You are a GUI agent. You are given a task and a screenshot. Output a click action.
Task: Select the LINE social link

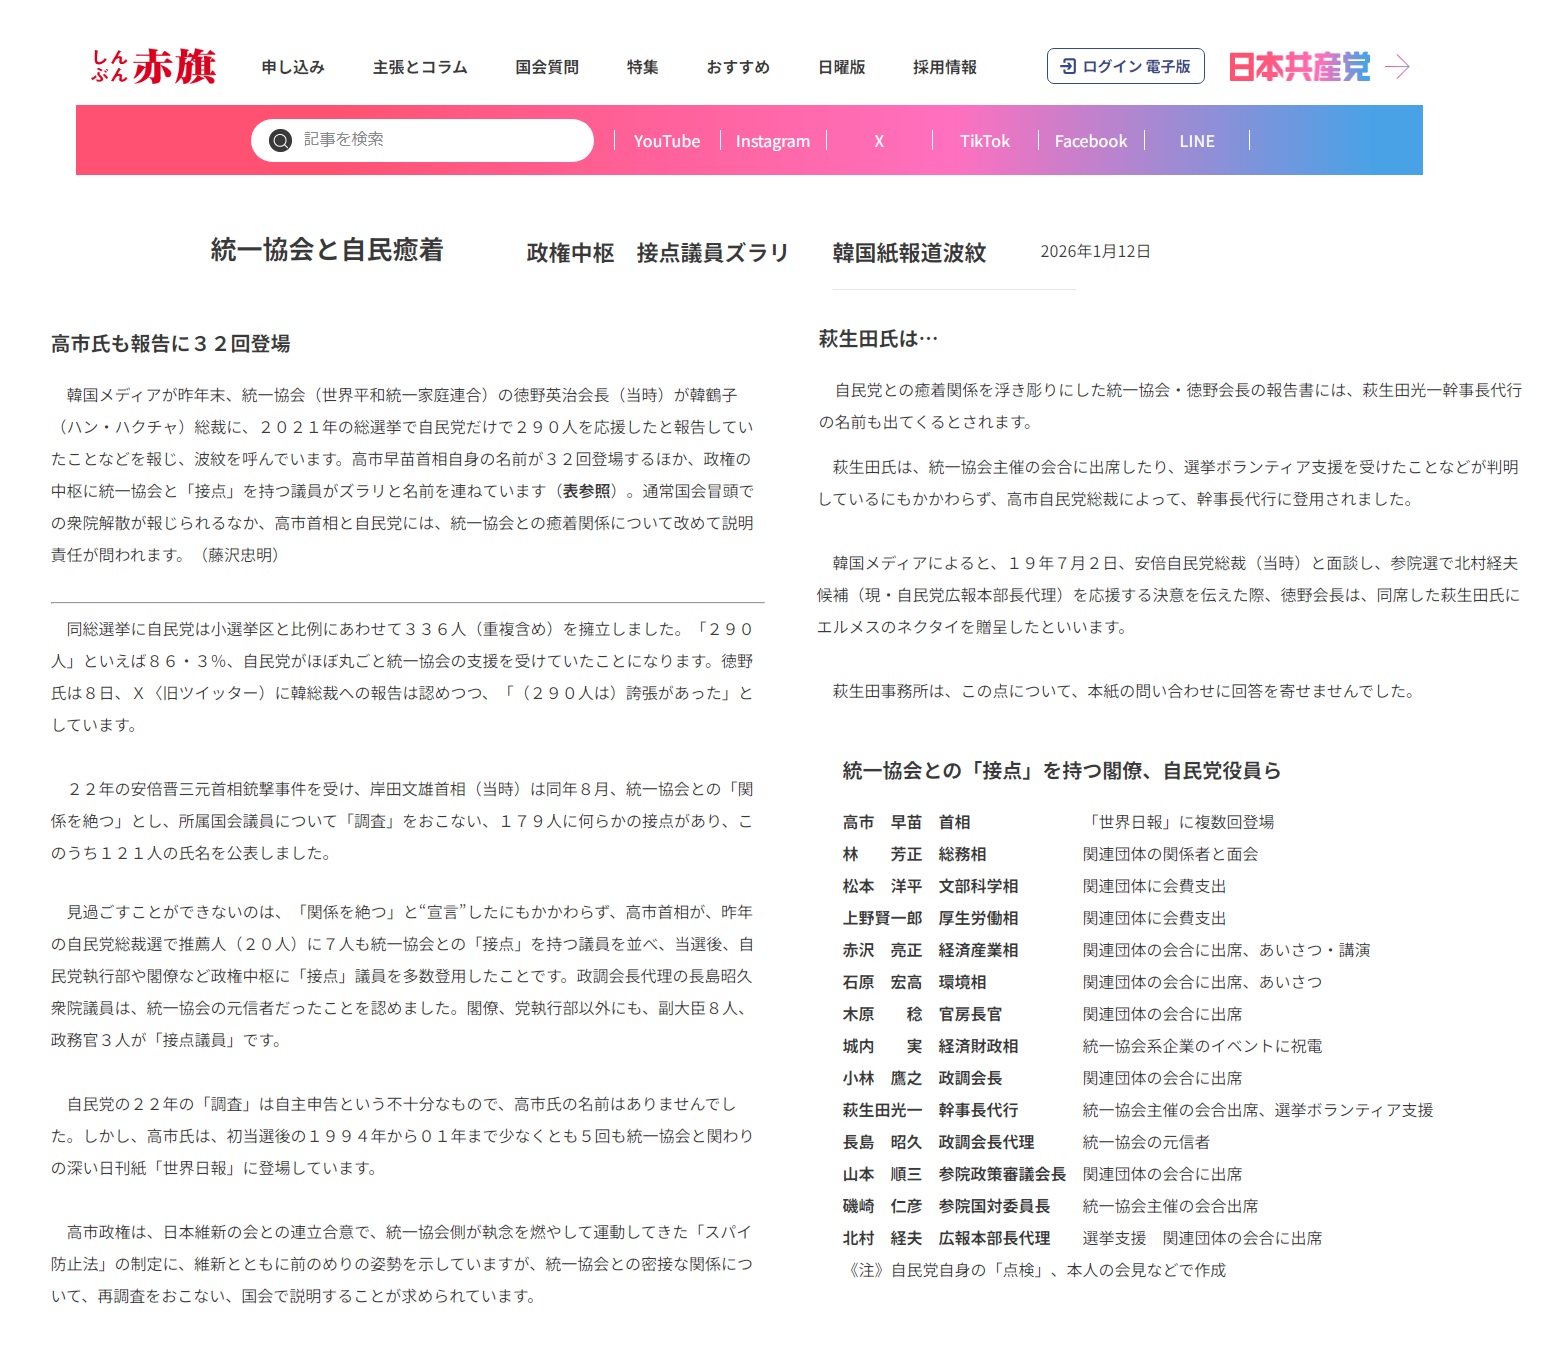coord(1196,141)
